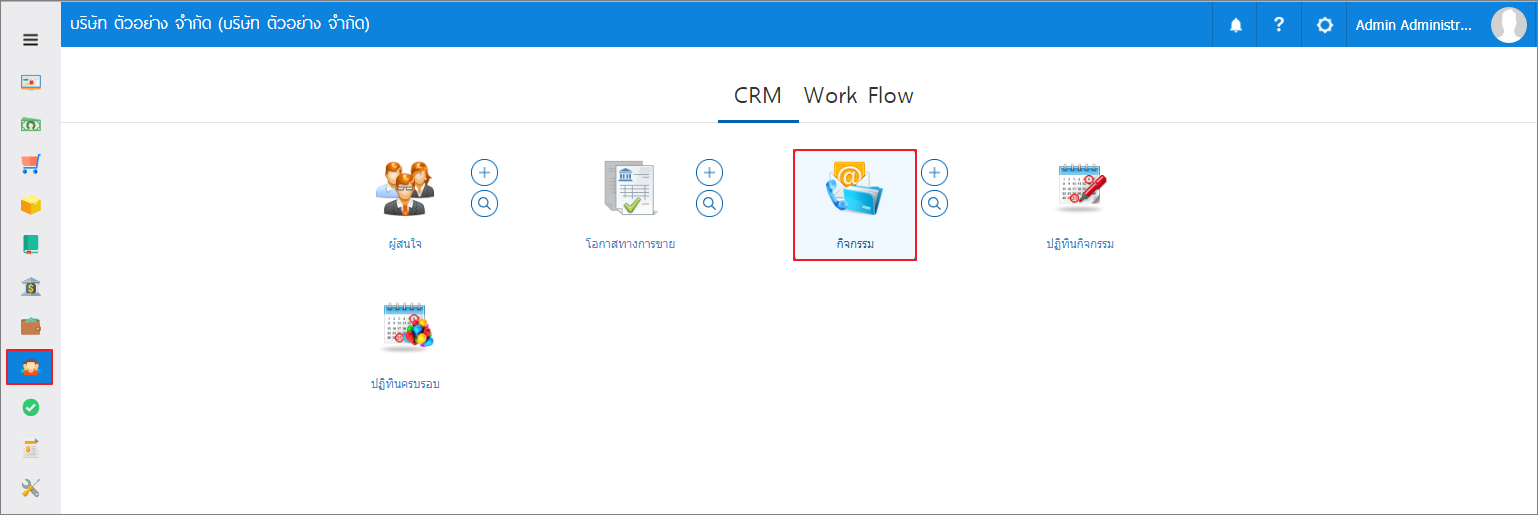Open the shopping cart module in sidebar
Screen dimensions: 1538x515
[x=30, y=164]
